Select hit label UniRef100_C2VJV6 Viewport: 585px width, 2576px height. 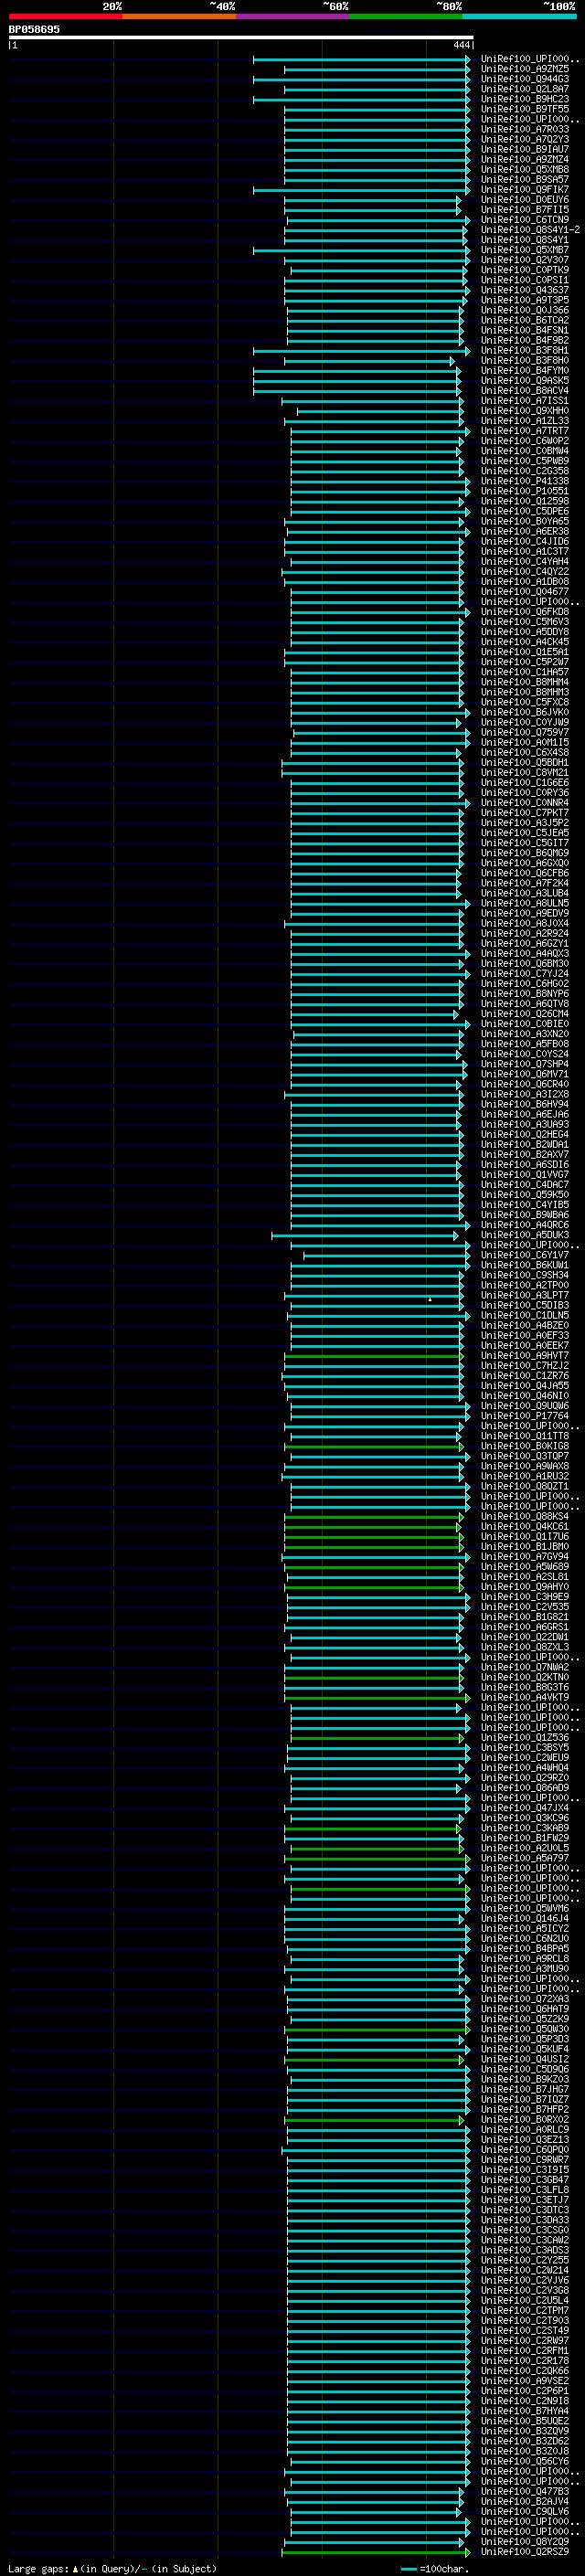pos(525,2281)
